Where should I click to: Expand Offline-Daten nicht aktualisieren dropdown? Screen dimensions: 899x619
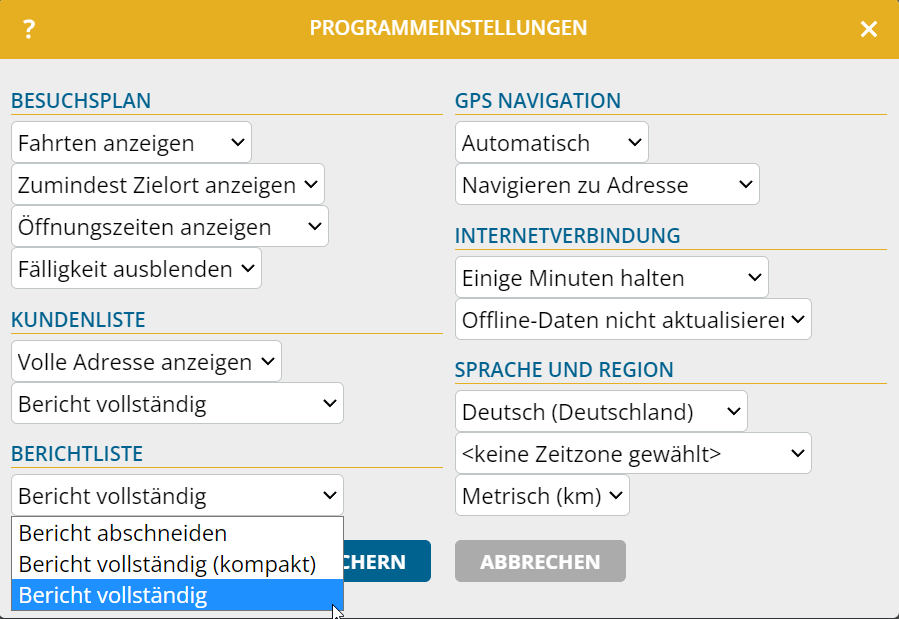633,319
